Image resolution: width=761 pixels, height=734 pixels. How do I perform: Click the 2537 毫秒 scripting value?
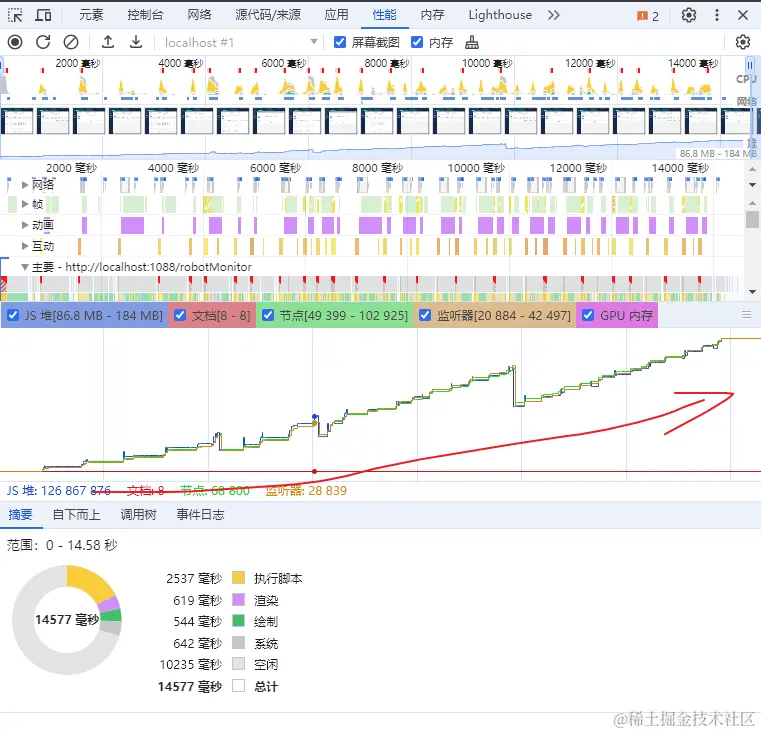(194, 579)
